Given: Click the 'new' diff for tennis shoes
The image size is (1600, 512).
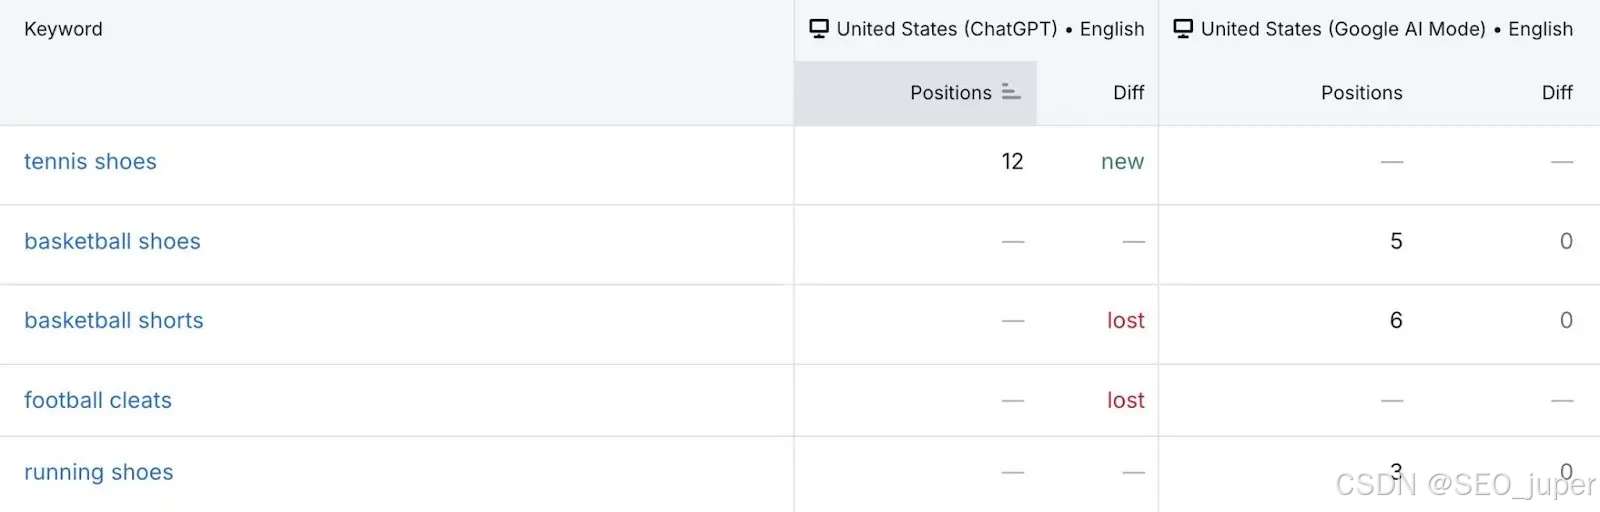Looking at the screenshot, I should click(1122, 161).
